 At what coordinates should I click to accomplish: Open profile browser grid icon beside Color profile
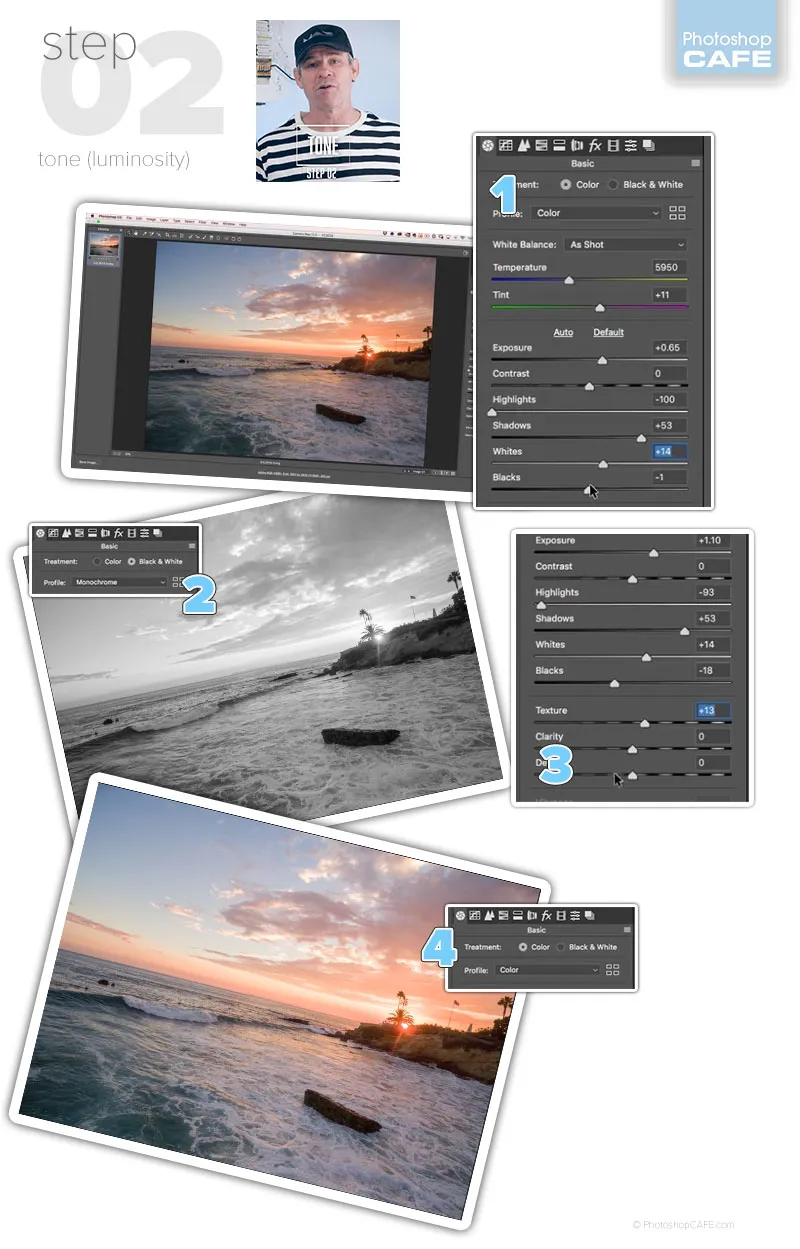point(677,213)
